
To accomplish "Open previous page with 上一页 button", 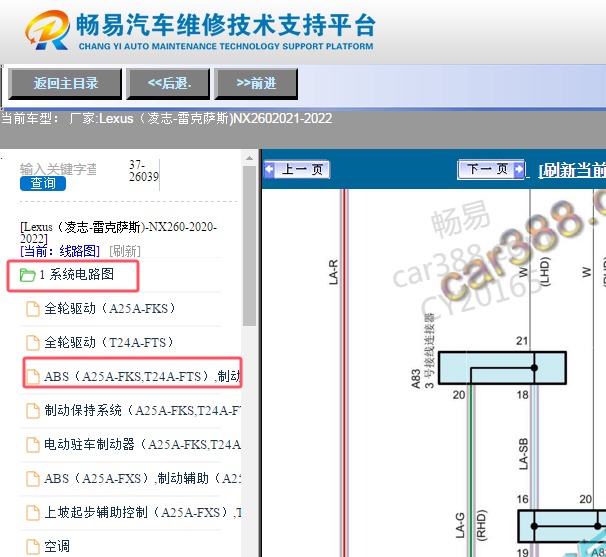I will 297,169.
